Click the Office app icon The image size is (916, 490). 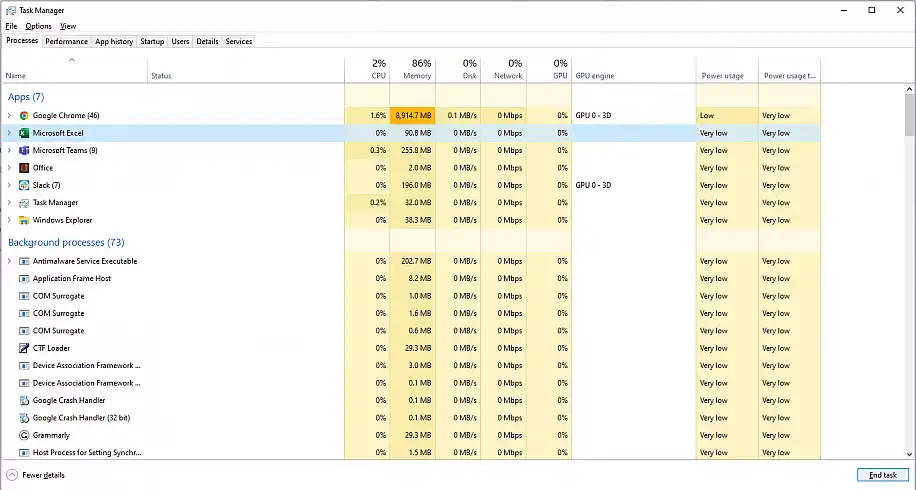[x=24, y=168]
